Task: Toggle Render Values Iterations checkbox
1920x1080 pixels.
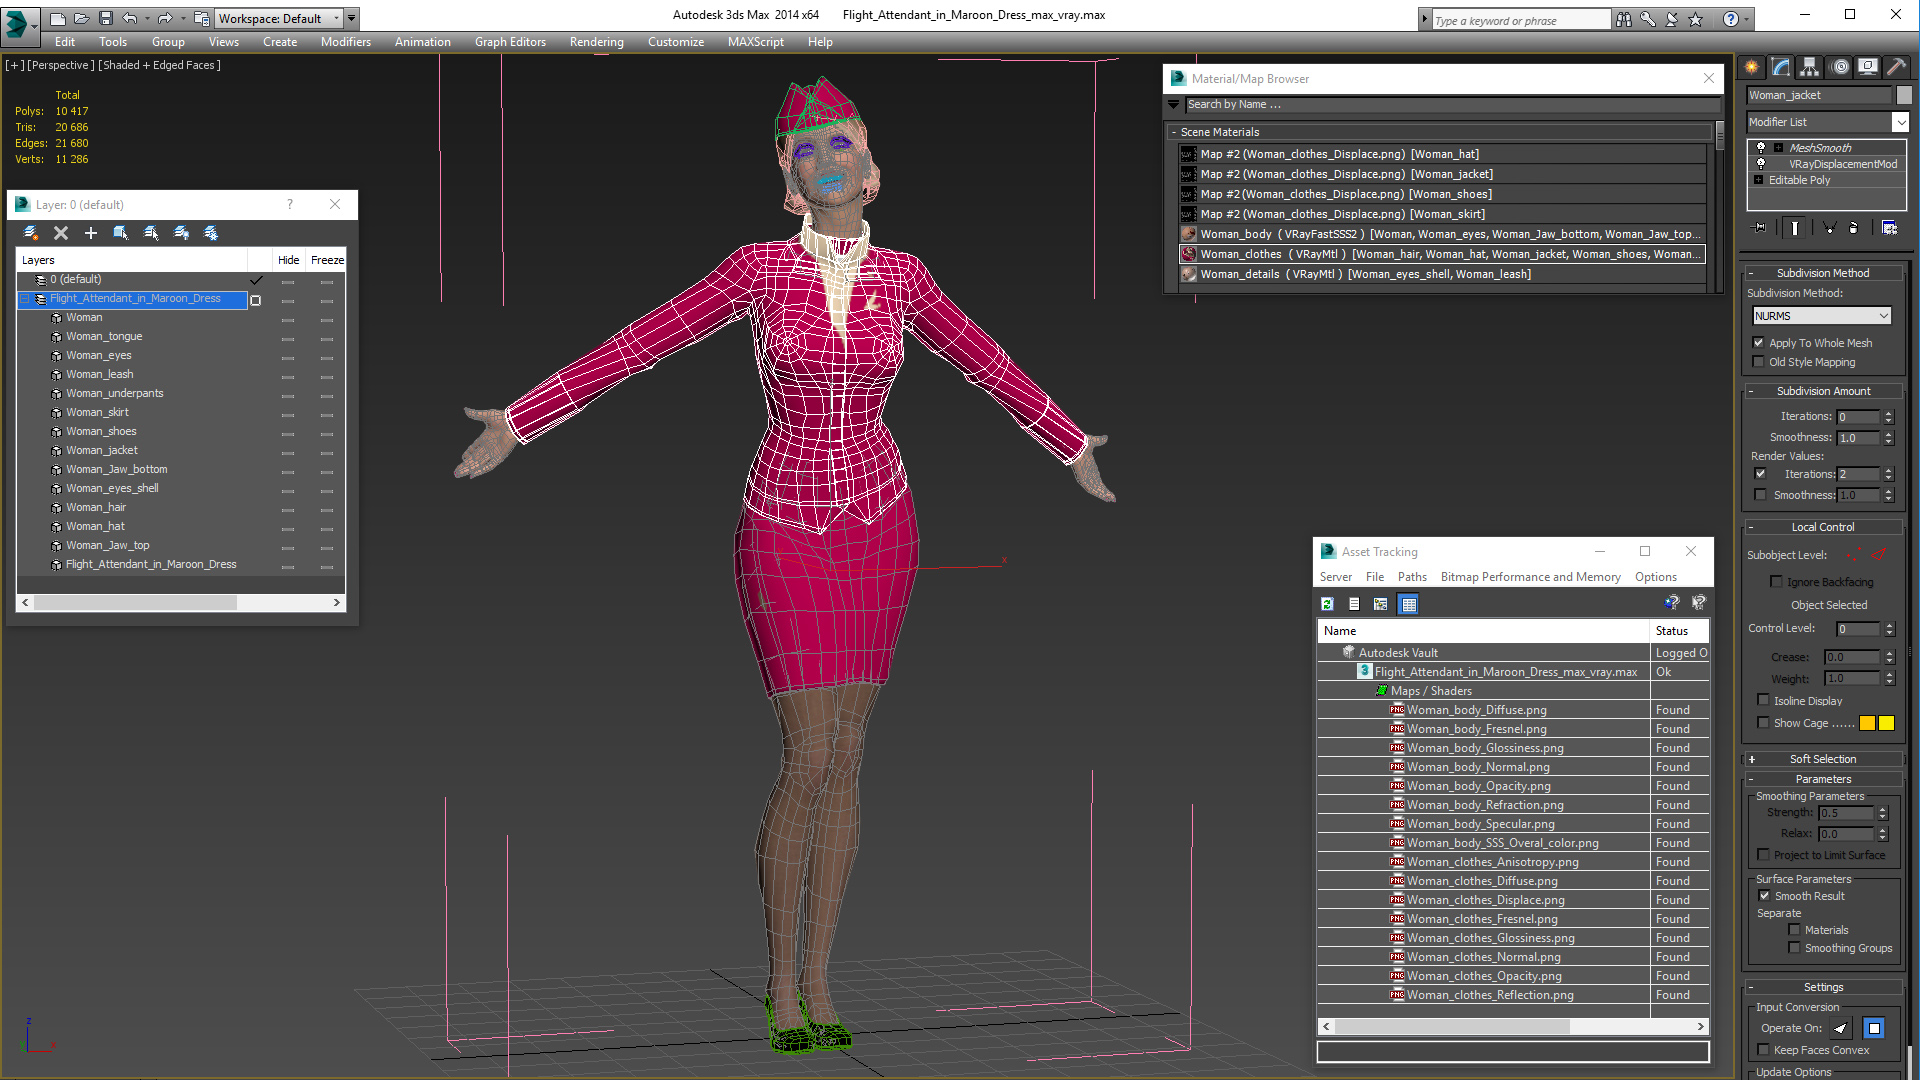Action: [1760, 474]
